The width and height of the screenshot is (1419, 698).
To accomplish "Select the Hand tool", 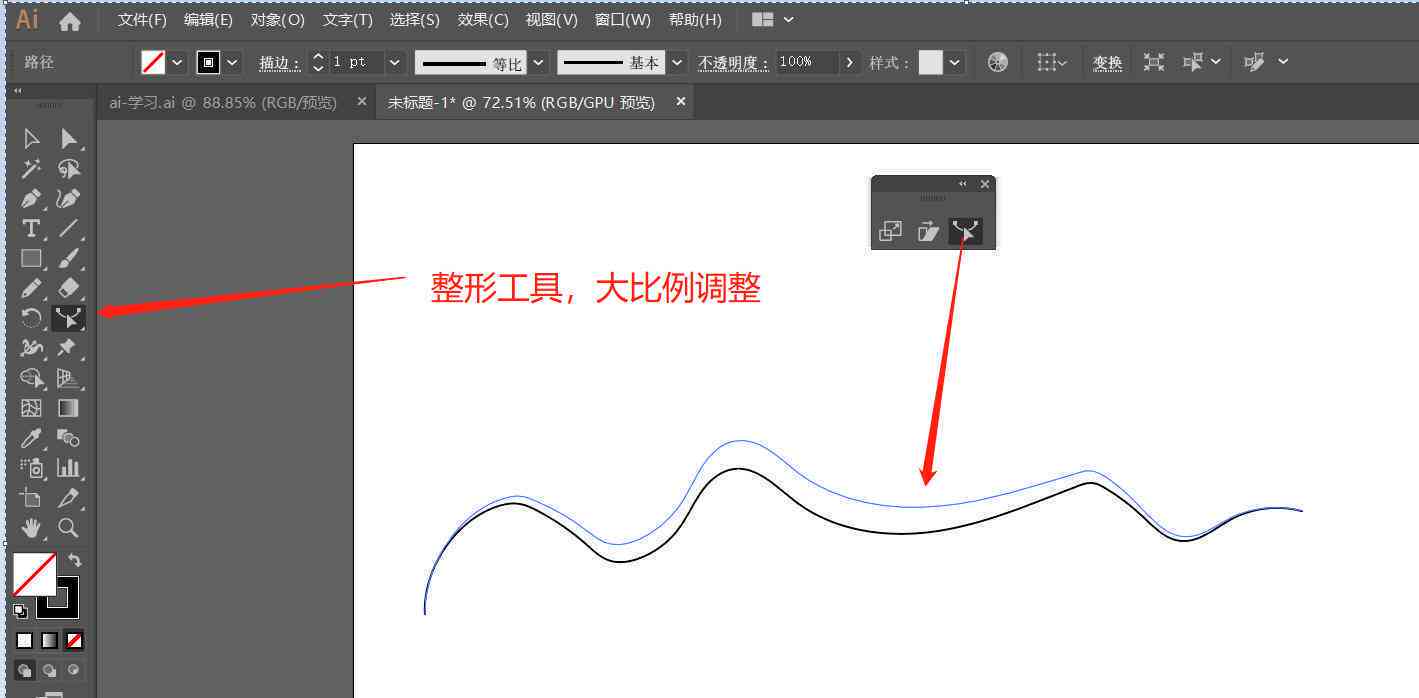I will tap(31, 527).
